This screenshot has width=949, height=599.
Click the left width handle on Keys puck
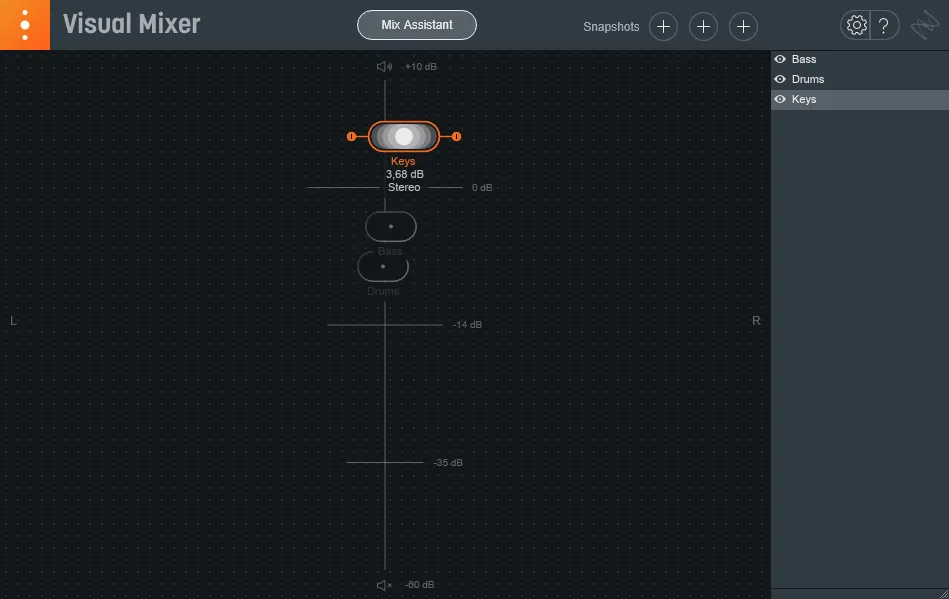350,136
